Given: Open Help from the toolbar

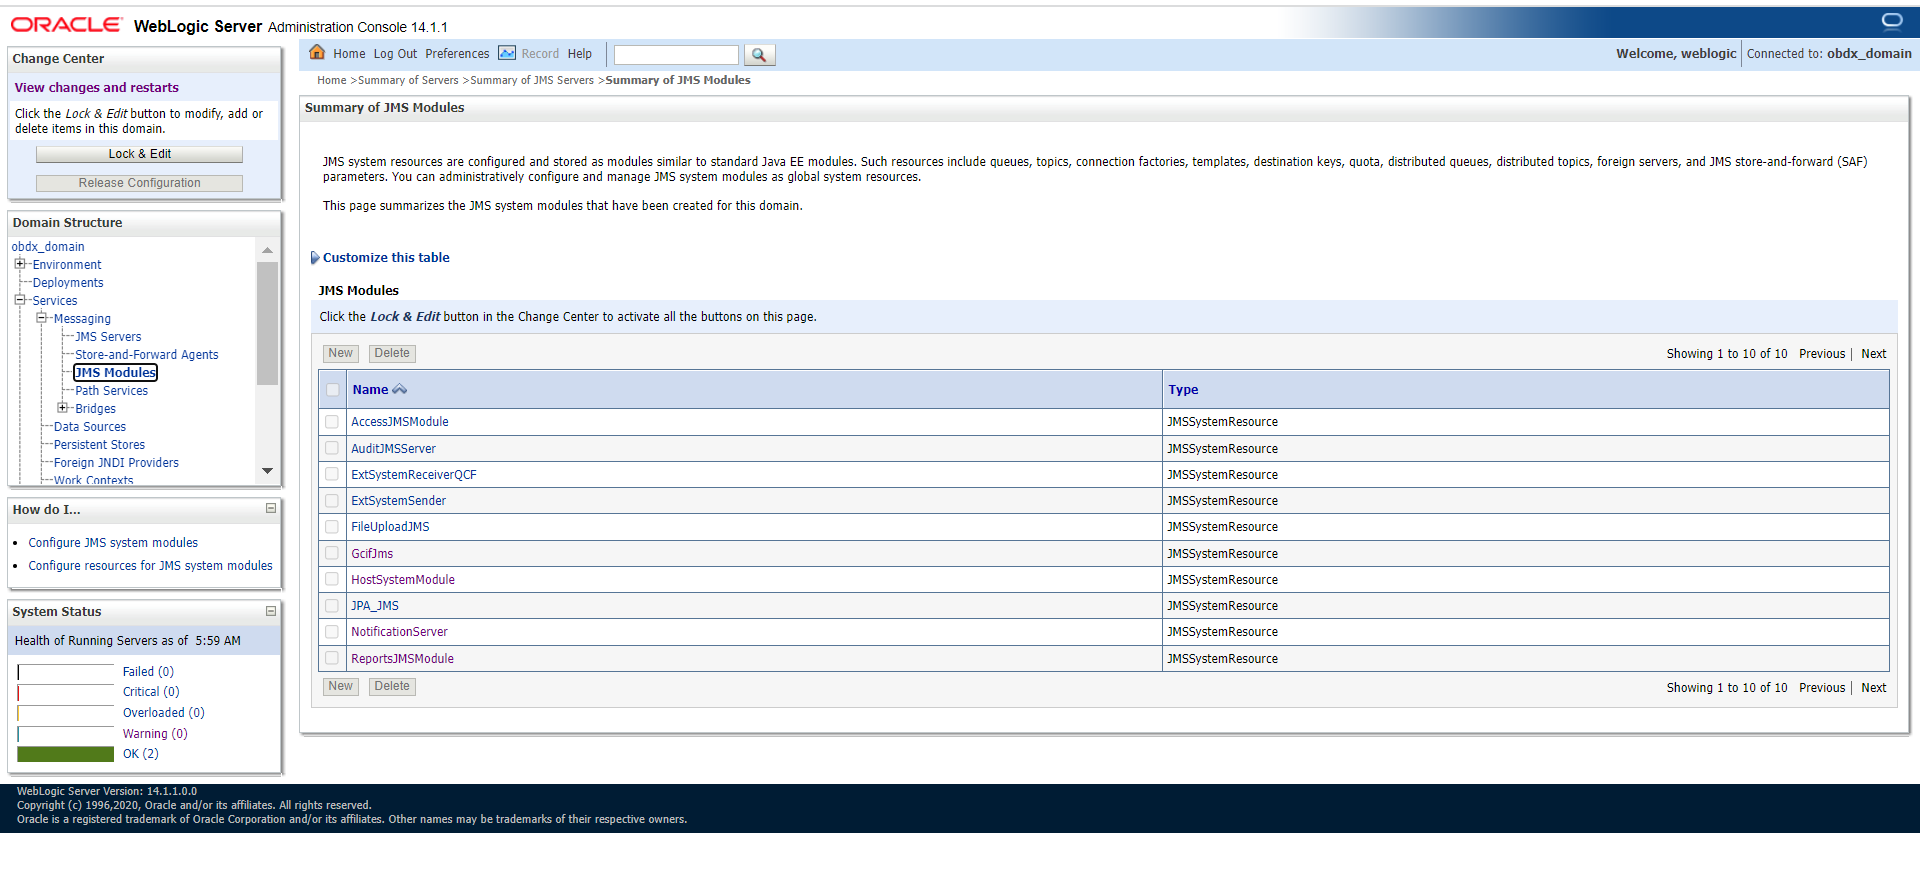Looking at the screenshot, I should pyautogui.click(x=580, y=54).
